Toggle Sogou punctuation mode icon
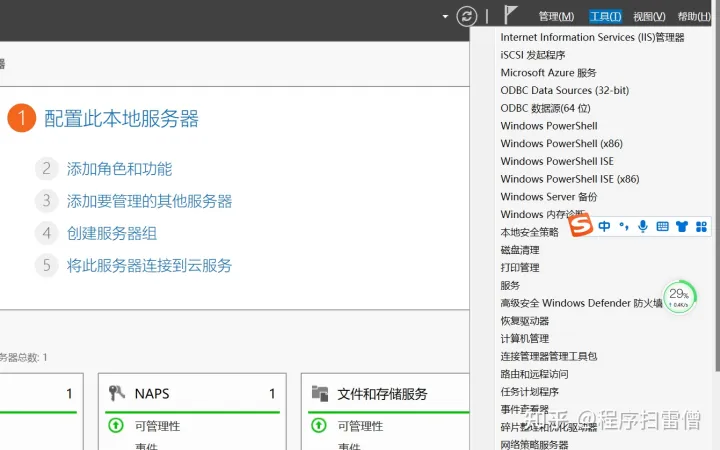Screen dimensions: 720x450 [624, 226]
